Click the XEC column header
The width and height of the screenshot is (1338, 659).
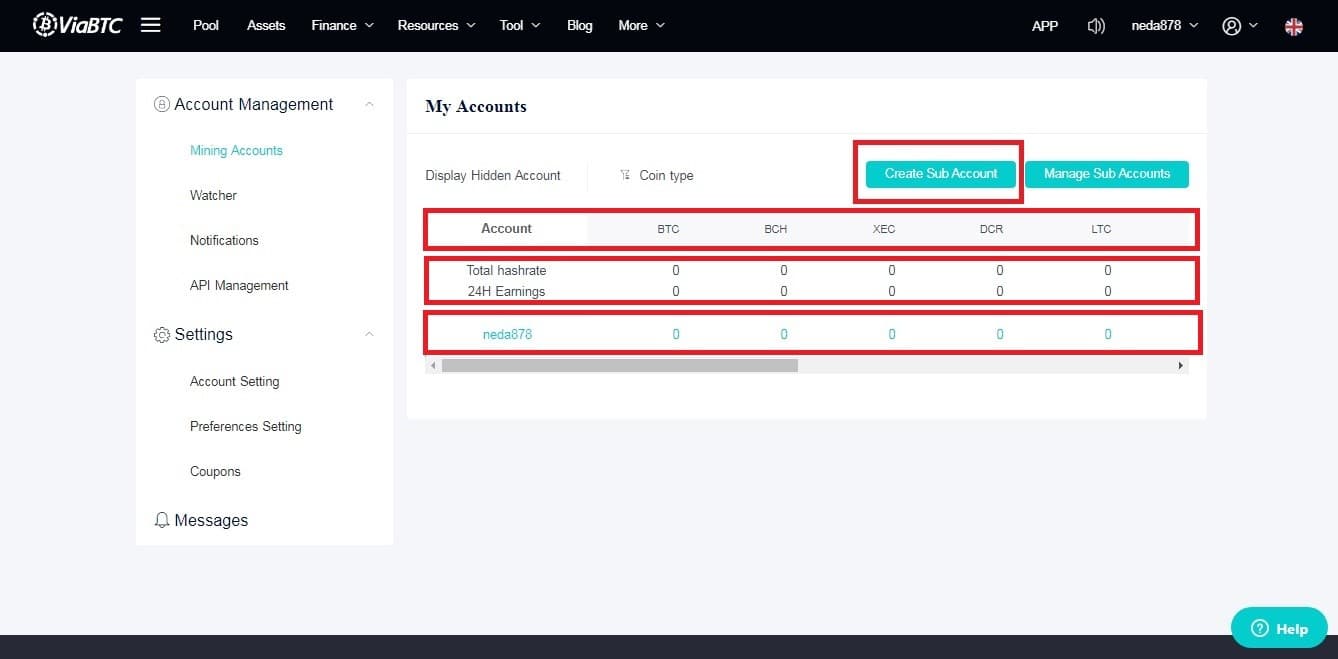click(x=884, y=229)
